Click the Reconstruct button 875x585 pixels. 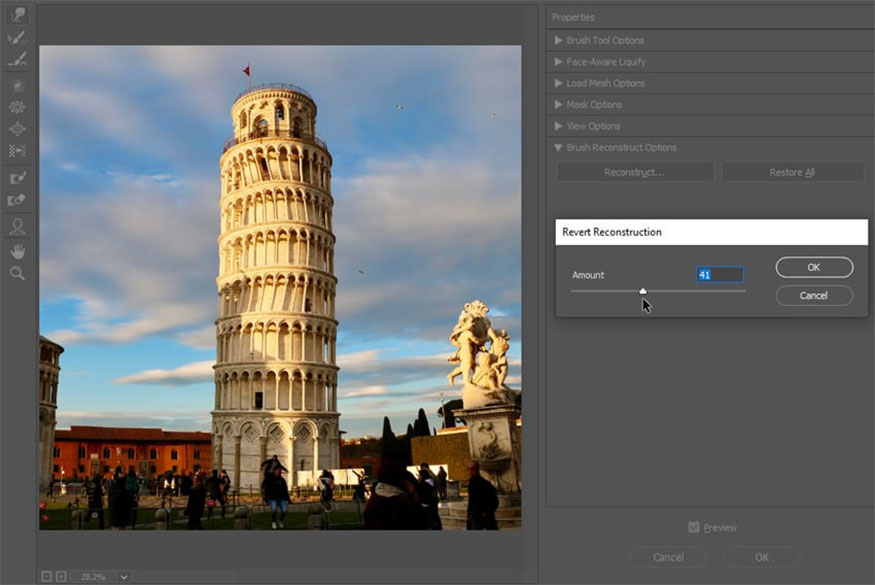[634, 171]
